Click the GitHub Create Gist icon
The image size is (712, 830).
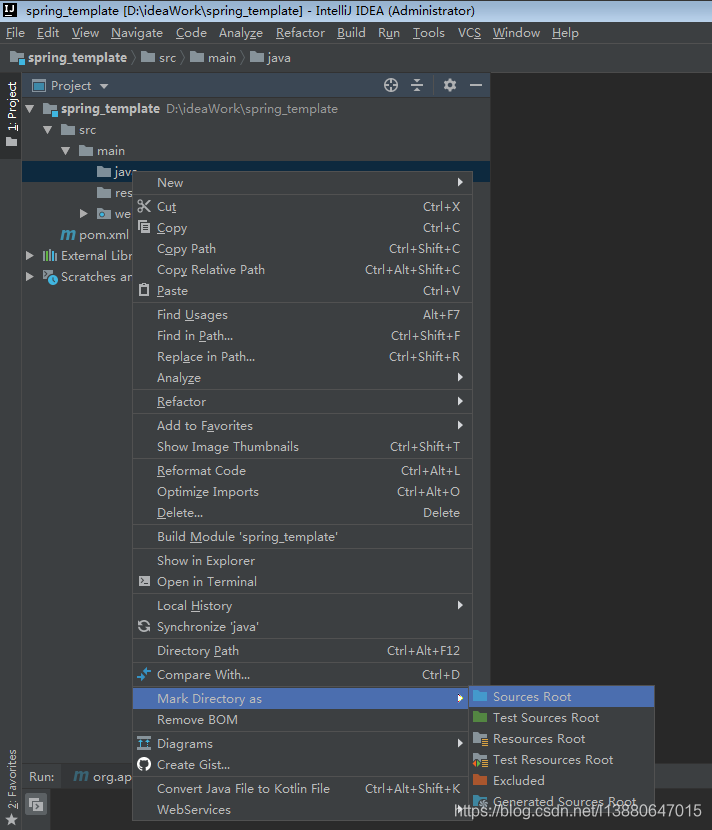pos(144,764)
